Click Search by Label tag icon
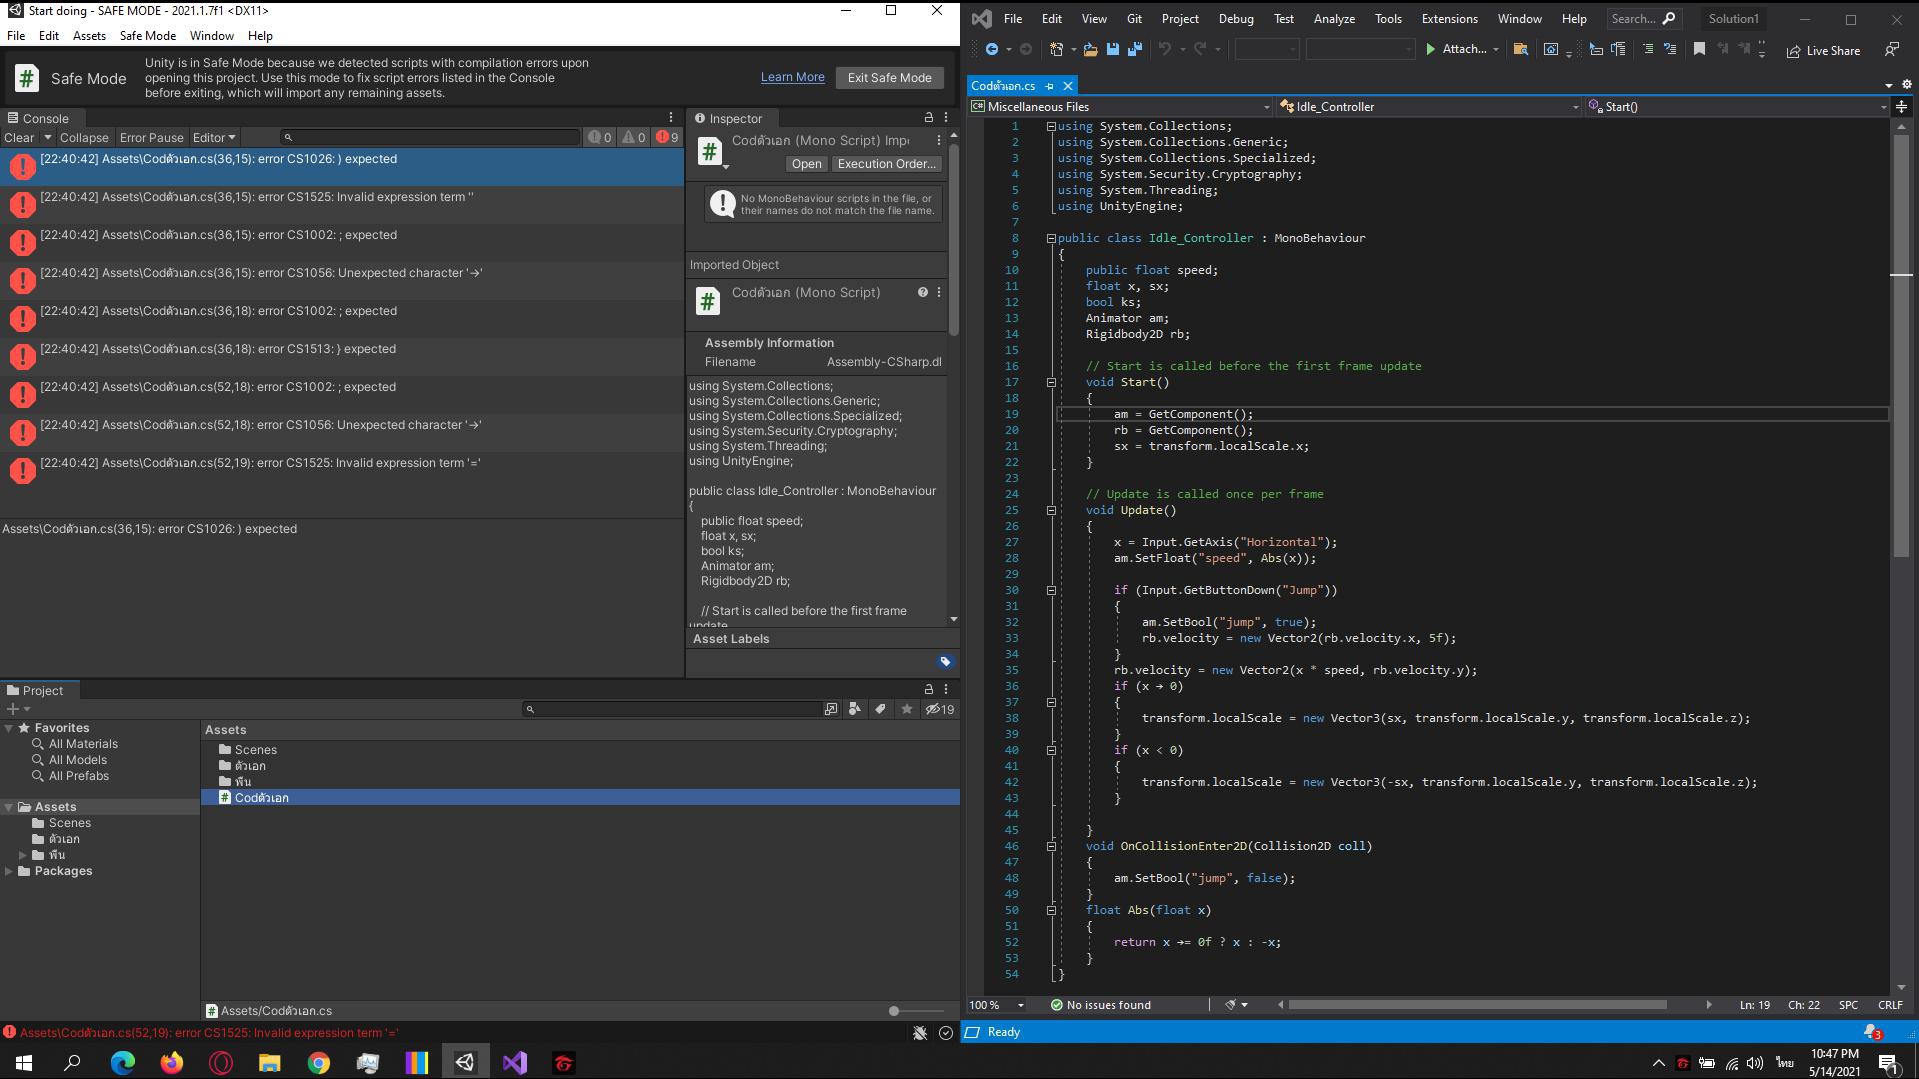 [880, 709]
